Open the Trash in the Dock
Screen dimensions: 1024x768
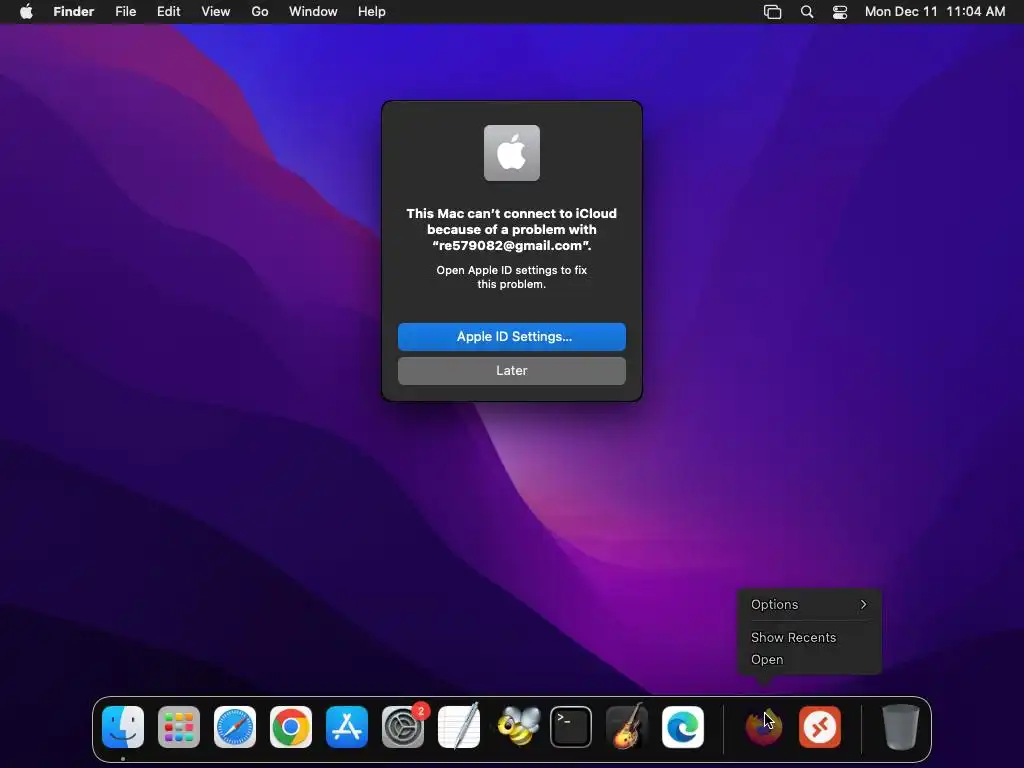pyautogui.click(x=901, y=727)
